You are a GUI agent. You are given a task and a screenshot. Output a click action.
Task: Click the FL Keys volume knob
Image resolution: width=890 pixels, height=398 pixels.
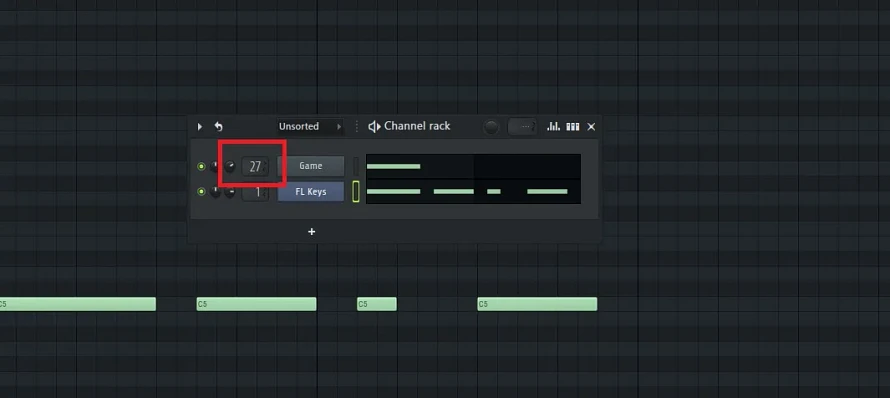230,192
